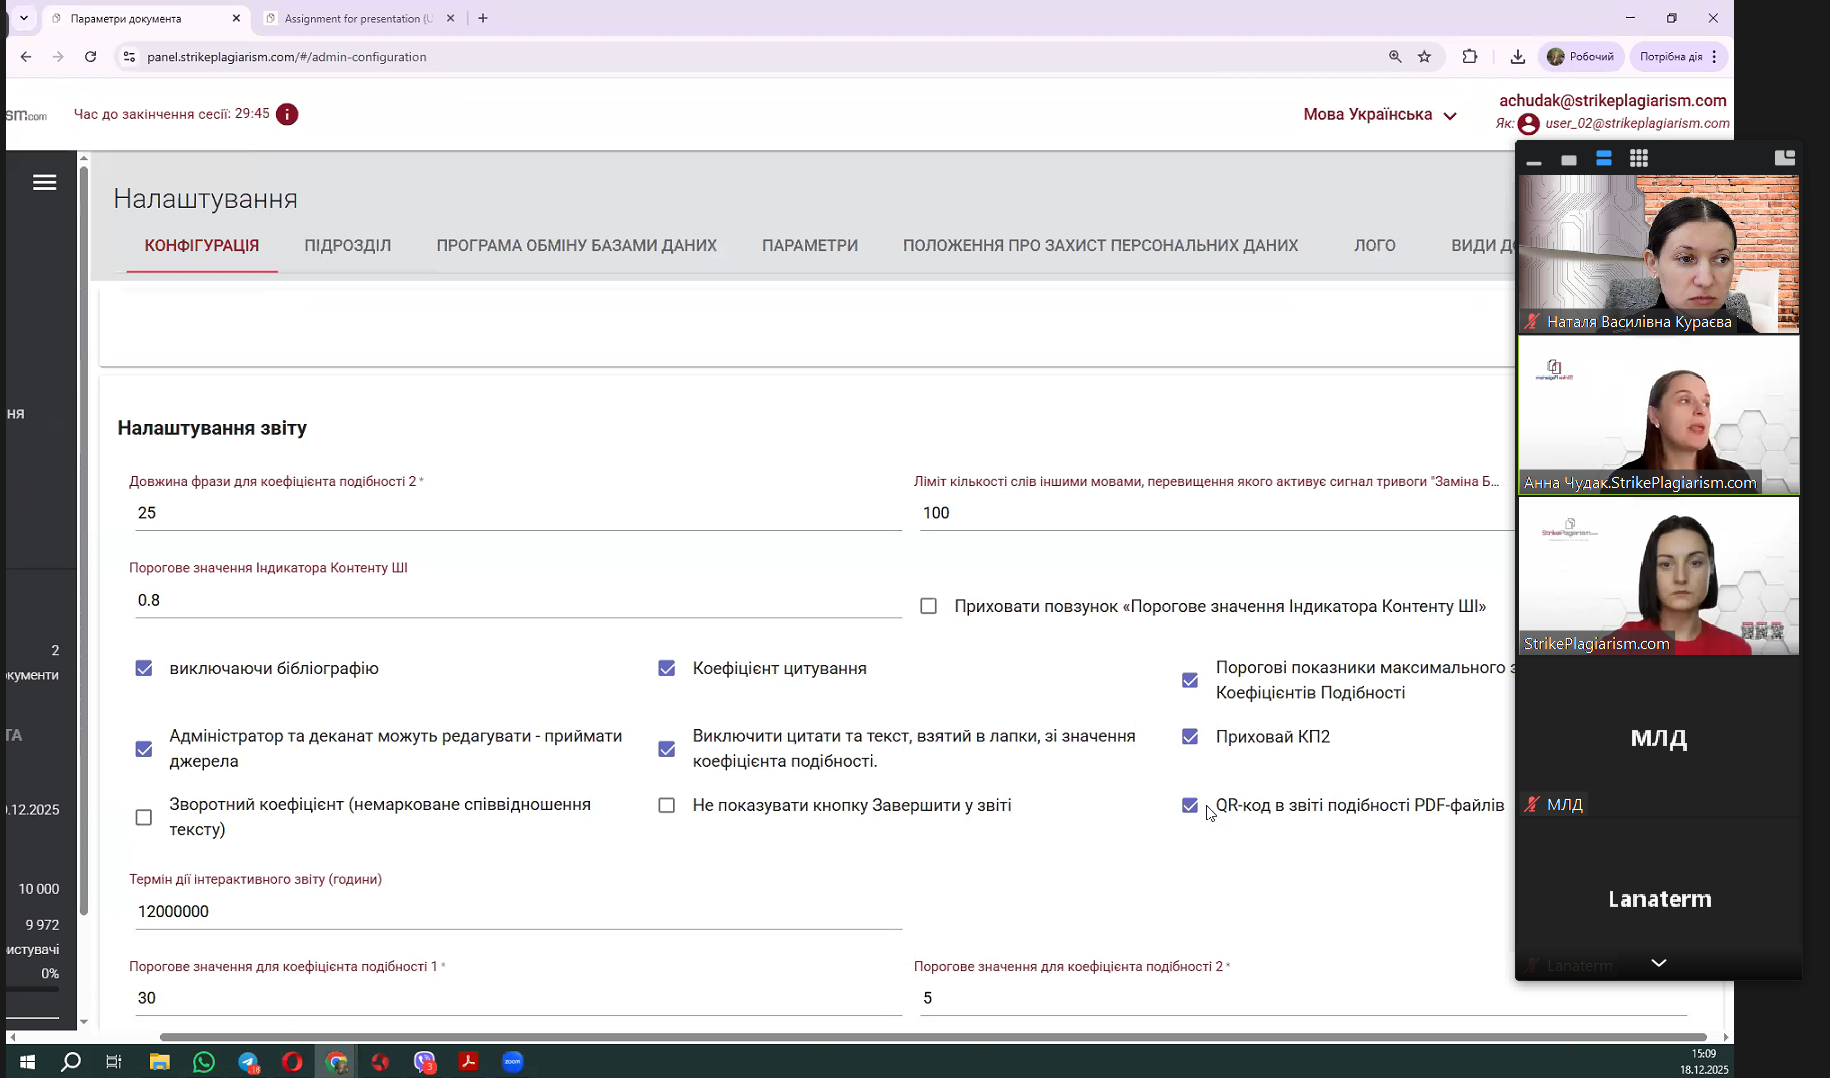Reload the page with the refresh icon
Image resolution: width=1830 pixels, height=1078 pixels.
[90, 57]
